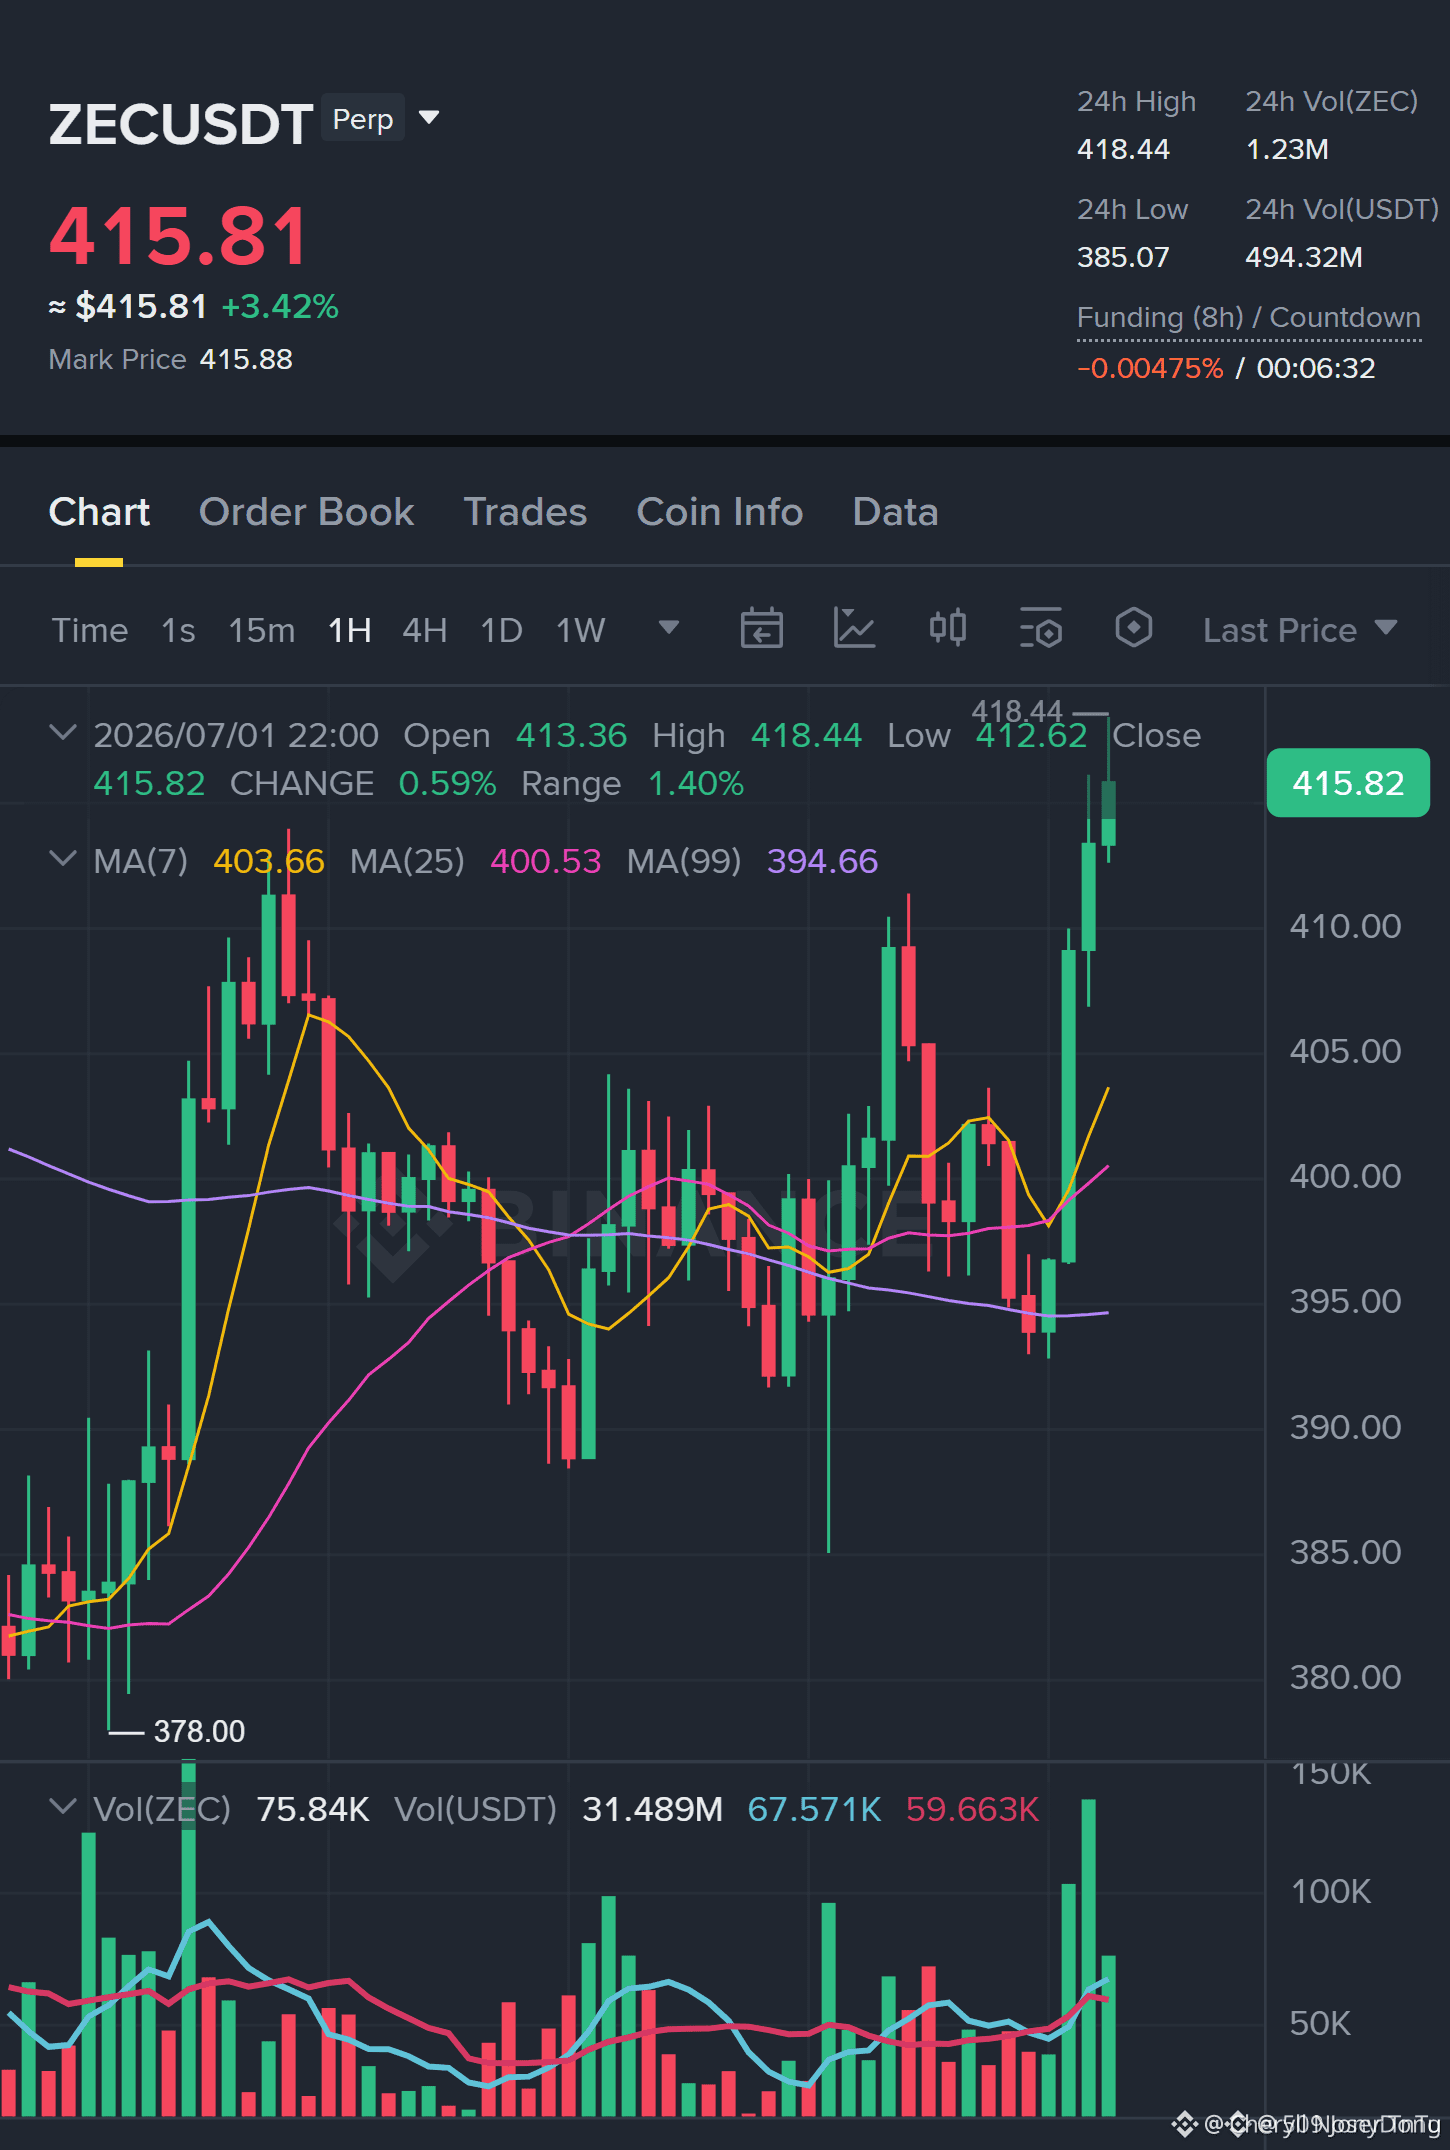Click the MA(99) value 394.66
The height and width of the screenshot is (2150, 1450).
(823, 861)
